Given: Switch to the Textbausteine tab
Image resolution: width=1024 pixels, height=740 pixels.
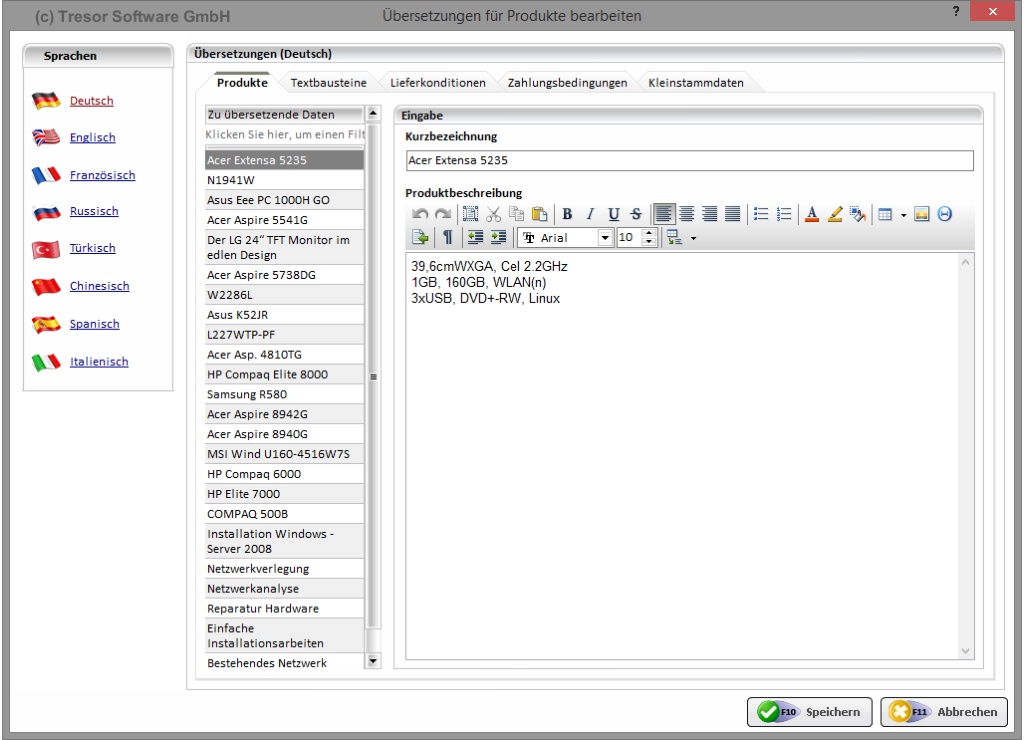Looking at the screenshot, I should click(327, 83).
